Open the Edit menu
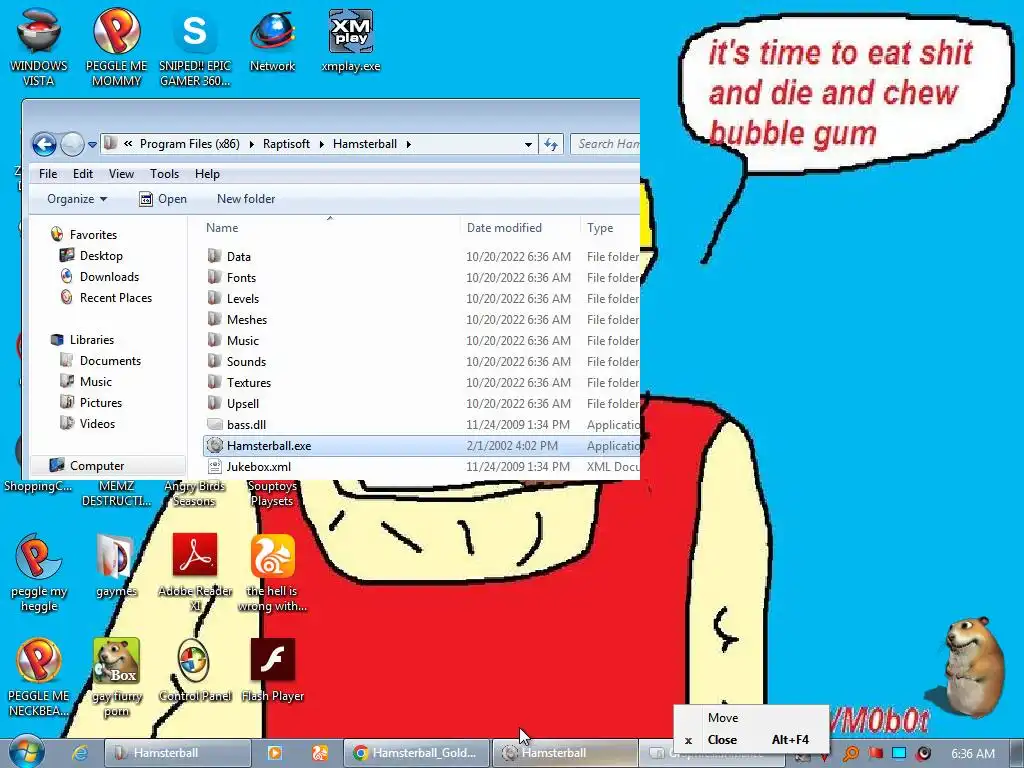 tap(82, 174)
